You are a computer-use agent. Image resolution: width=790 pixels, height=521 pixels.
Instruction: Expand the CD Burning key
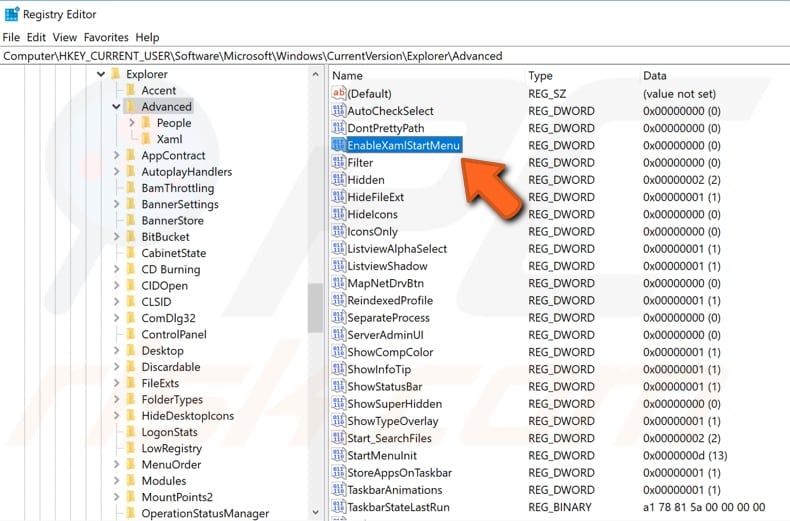(116, 269)
